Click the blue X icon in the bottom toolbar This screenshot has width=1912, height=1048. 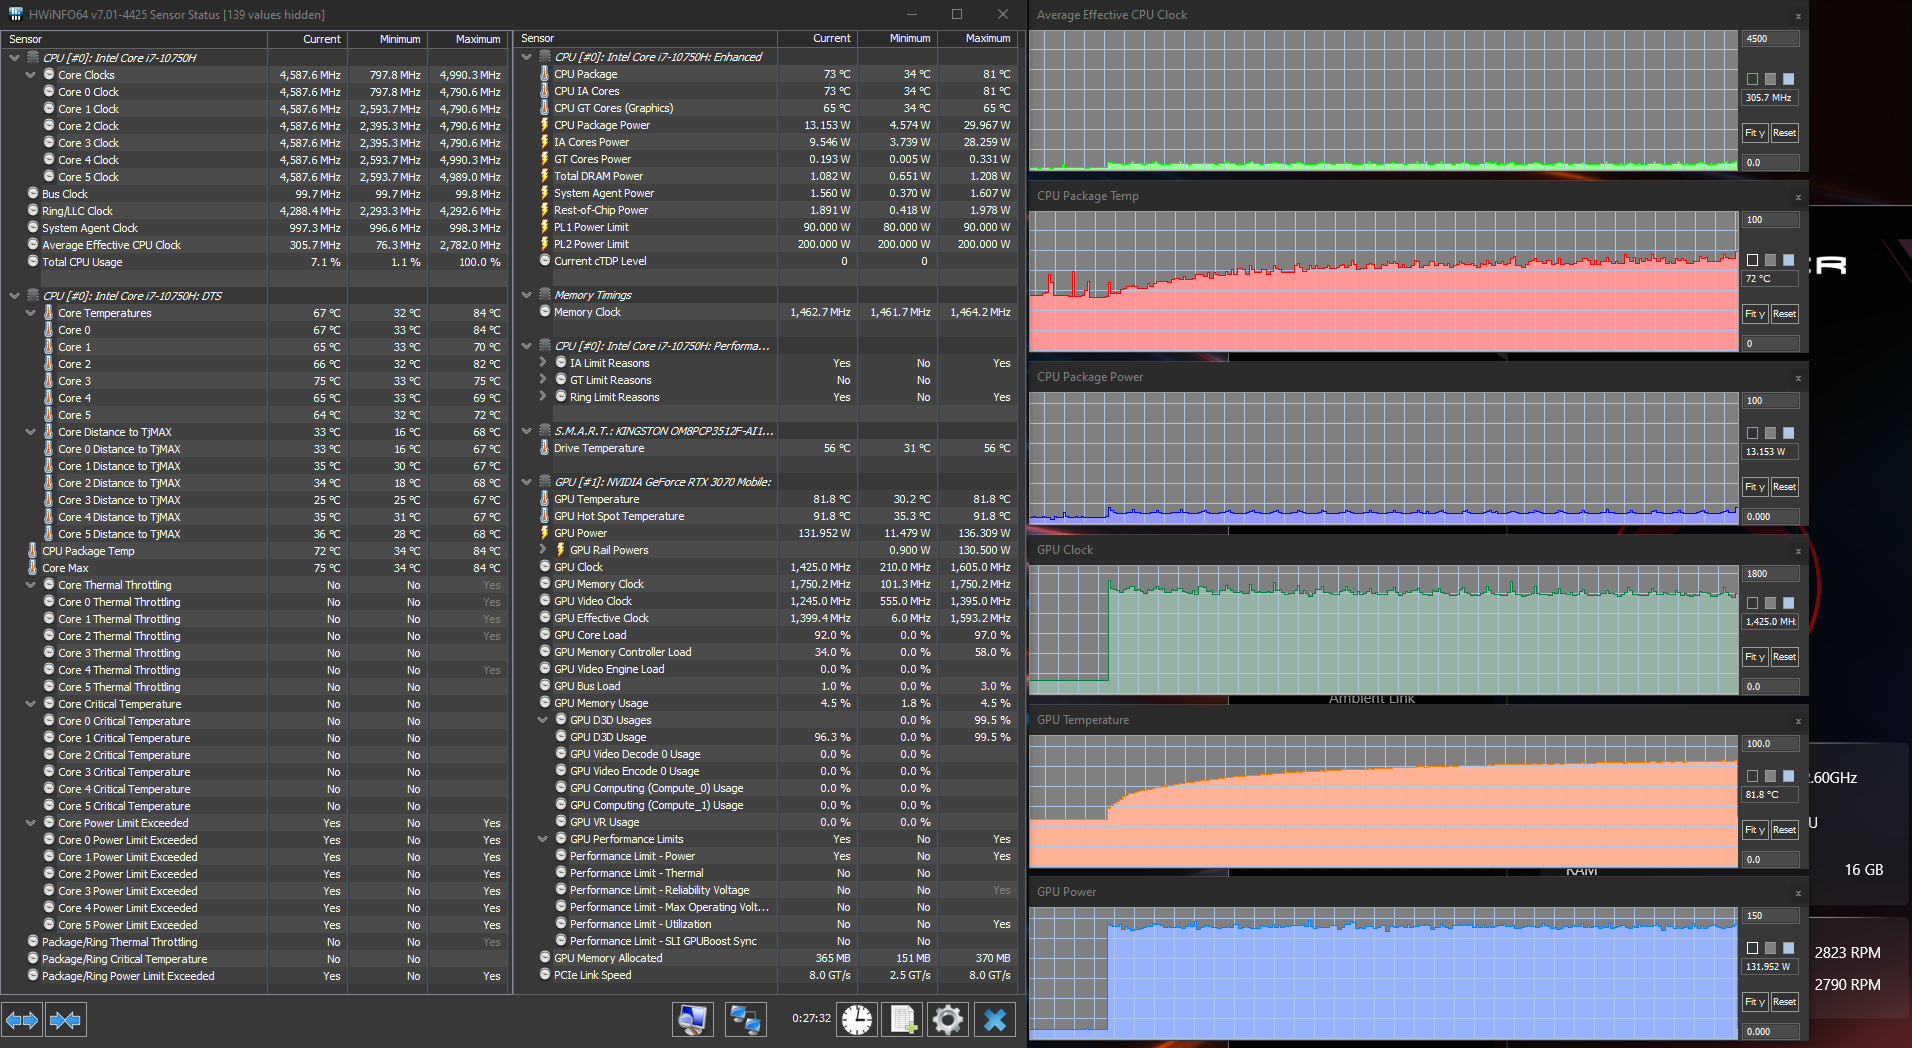994,1019
